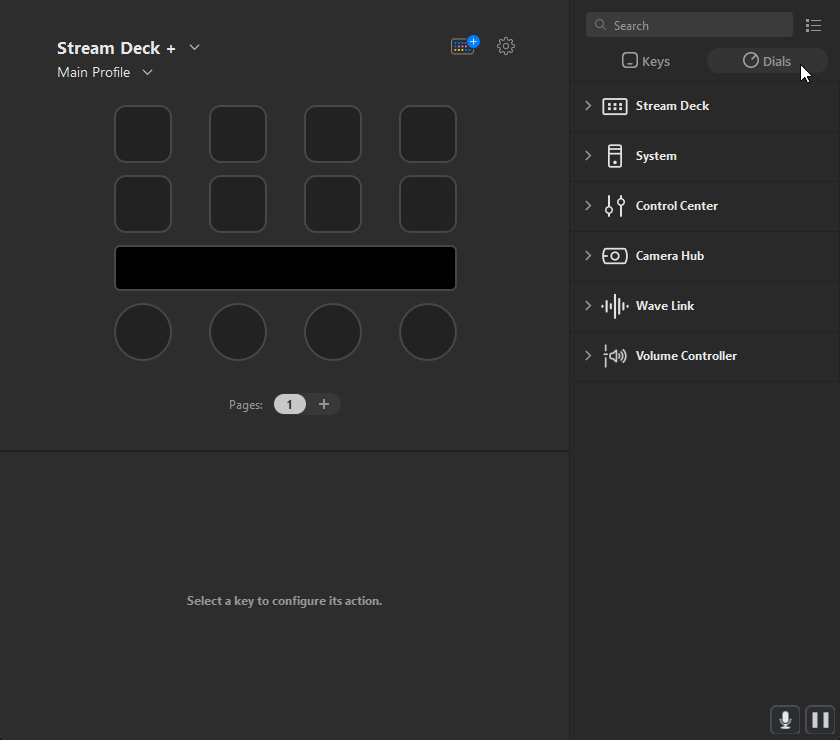Select the fourth key in the top row
This screenshot has height=740, width=840.
[x=428, y=134]
